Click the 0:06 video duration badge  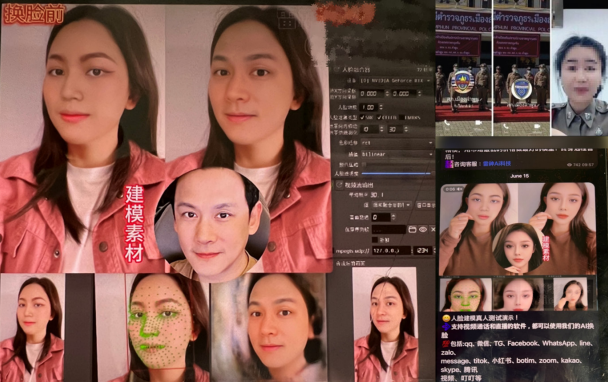tap(453, 189)
